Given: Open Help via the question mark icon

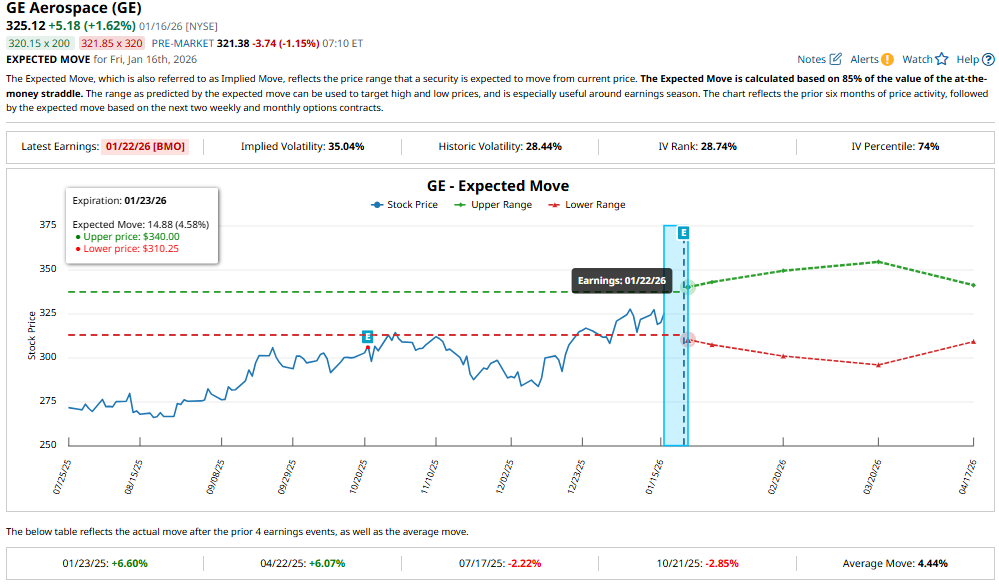Looking at the screenshot, I should click(x=988, y=59).
